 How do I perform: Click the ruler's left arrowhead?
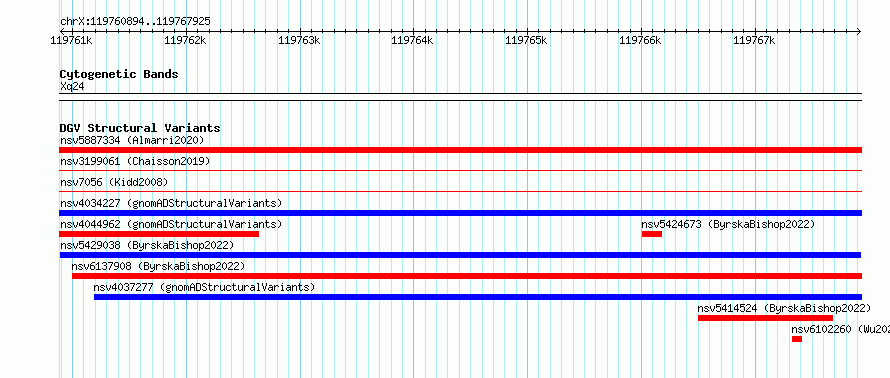(x=62, y=31)
